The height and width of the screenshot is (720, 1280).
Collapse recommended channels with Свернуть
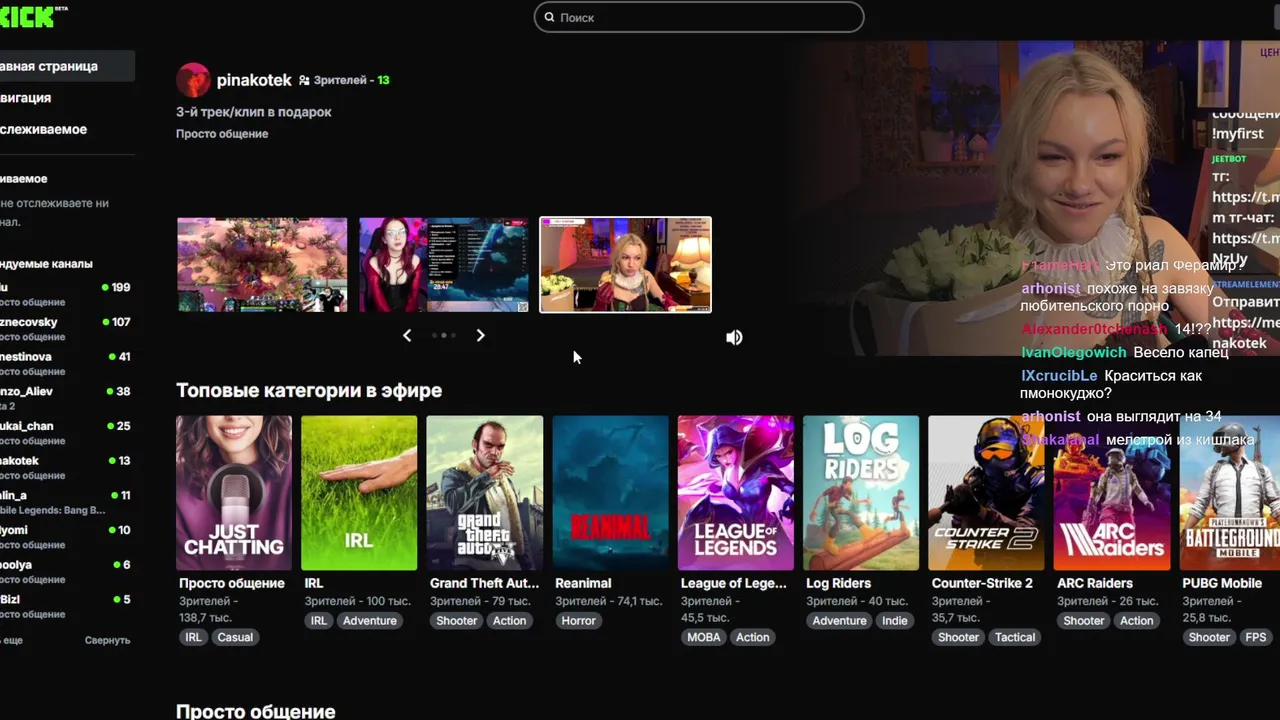tap(107, 640)
